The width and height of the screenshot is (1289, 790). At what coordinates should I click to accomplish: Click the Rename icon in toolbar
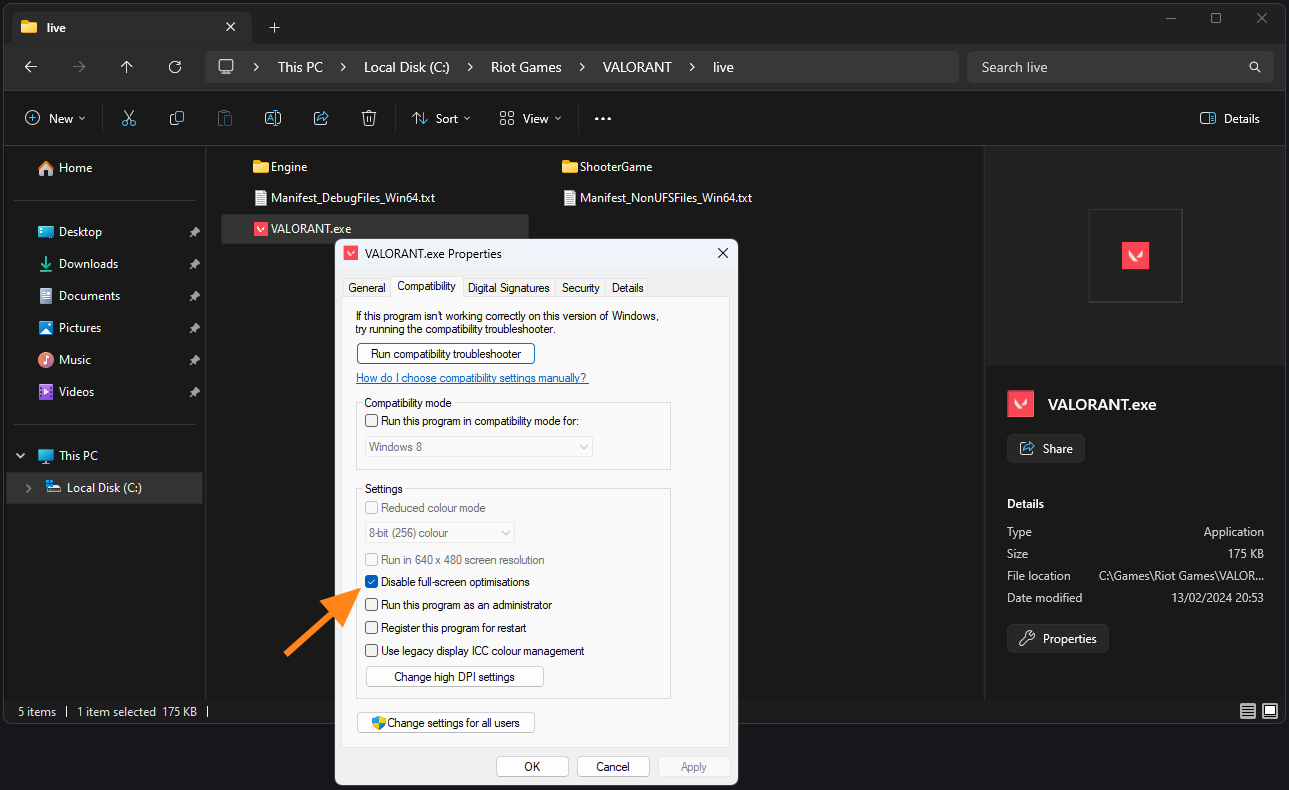coord(272,118)
